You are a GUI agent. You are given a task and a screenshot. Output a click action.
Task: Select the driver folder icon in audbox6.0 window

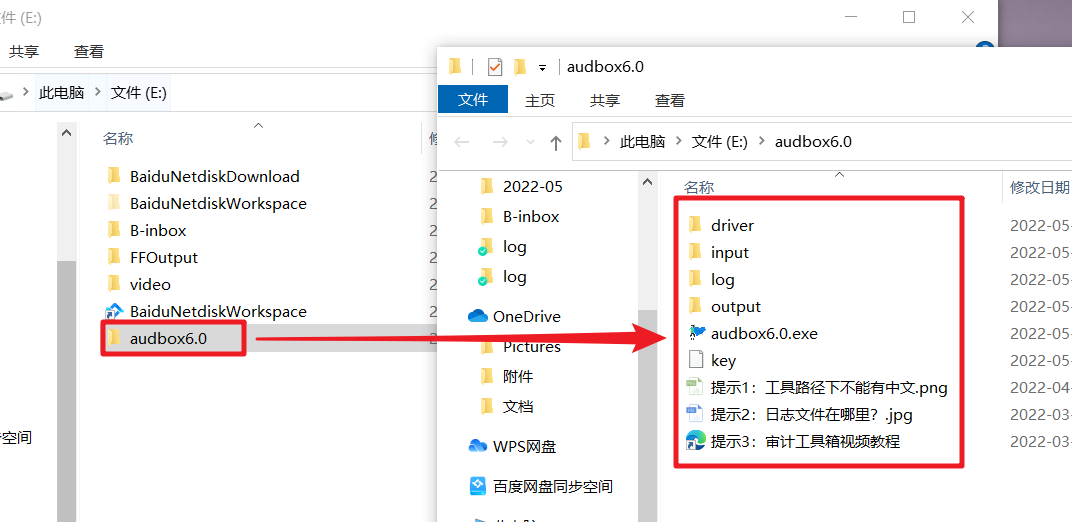(695, 225)
